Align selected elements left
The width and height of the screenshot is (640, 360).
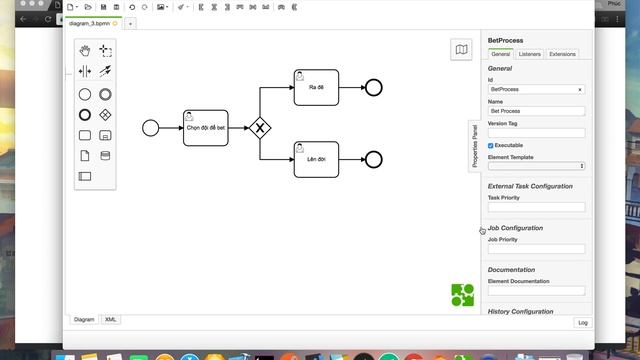201,7
